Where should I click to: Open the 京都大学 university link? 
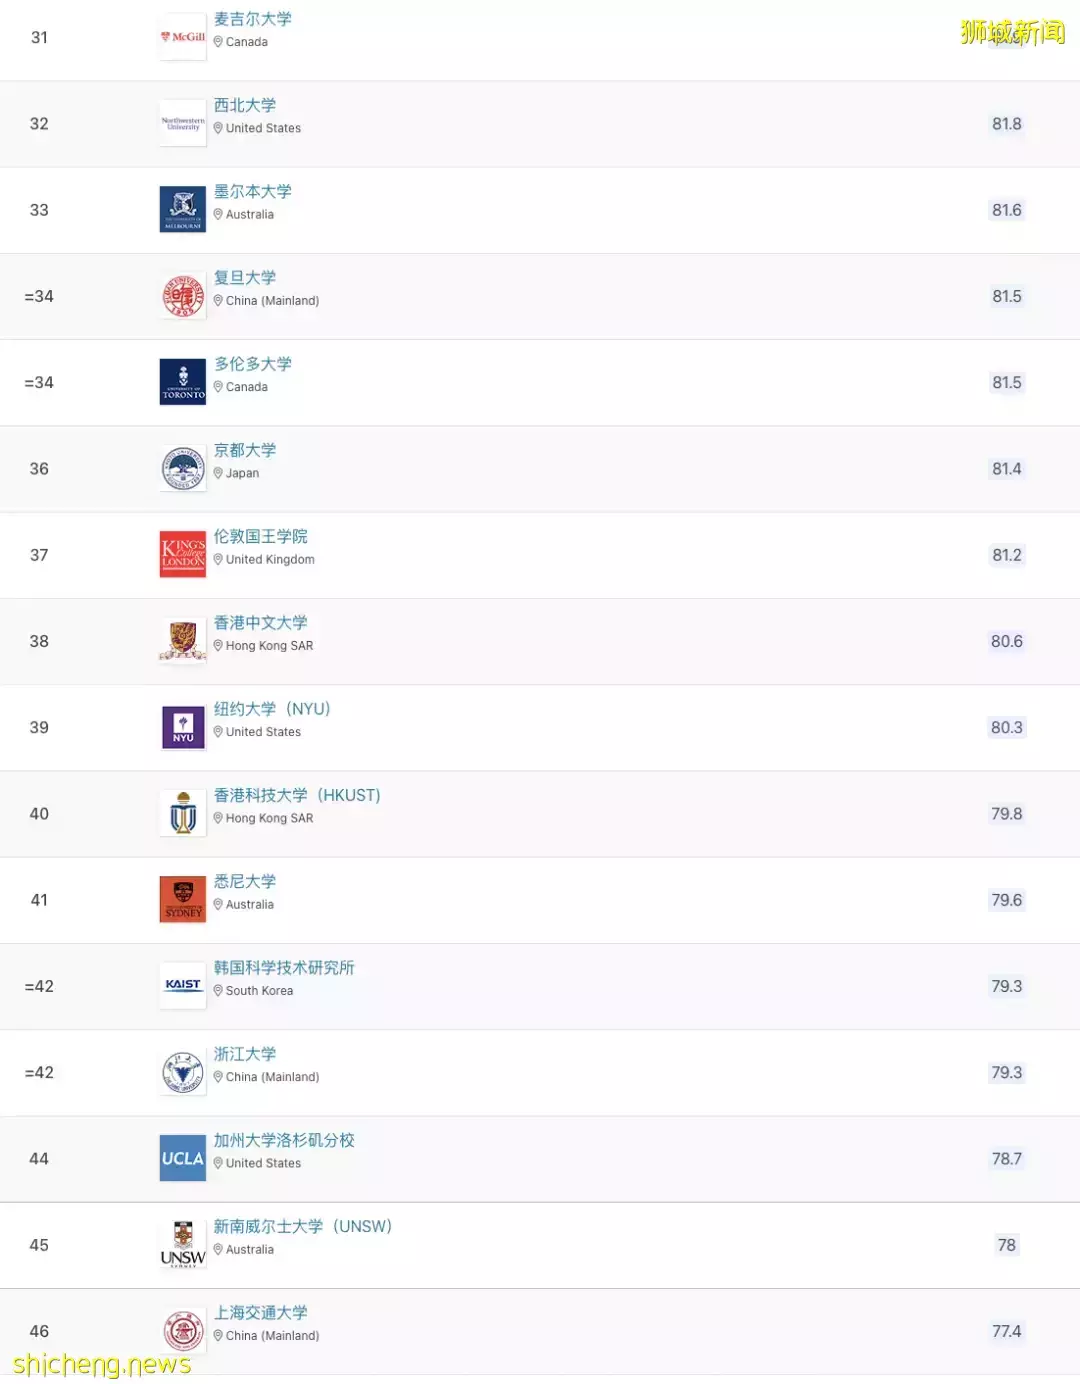pos(245,451)
